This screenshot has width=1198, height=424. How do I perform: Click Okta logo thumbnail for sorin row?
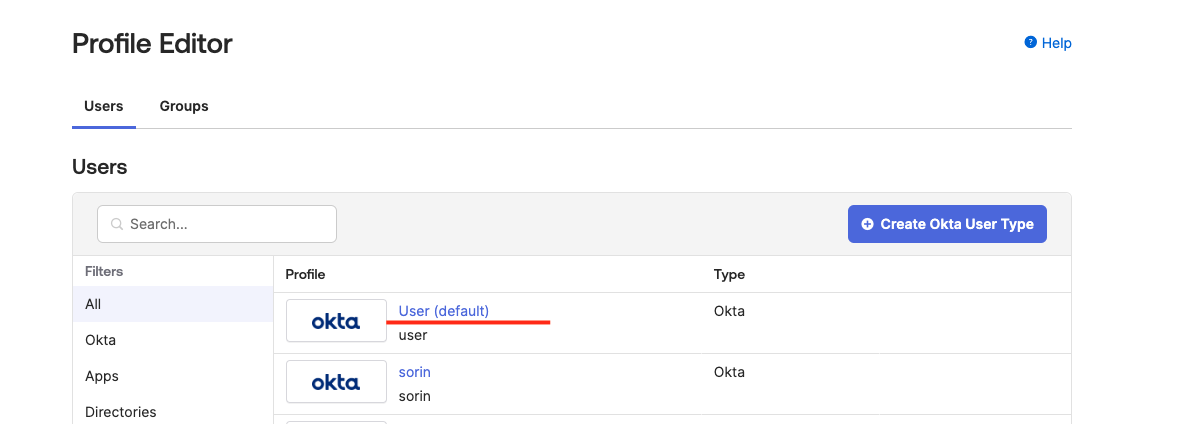[336, 382]
